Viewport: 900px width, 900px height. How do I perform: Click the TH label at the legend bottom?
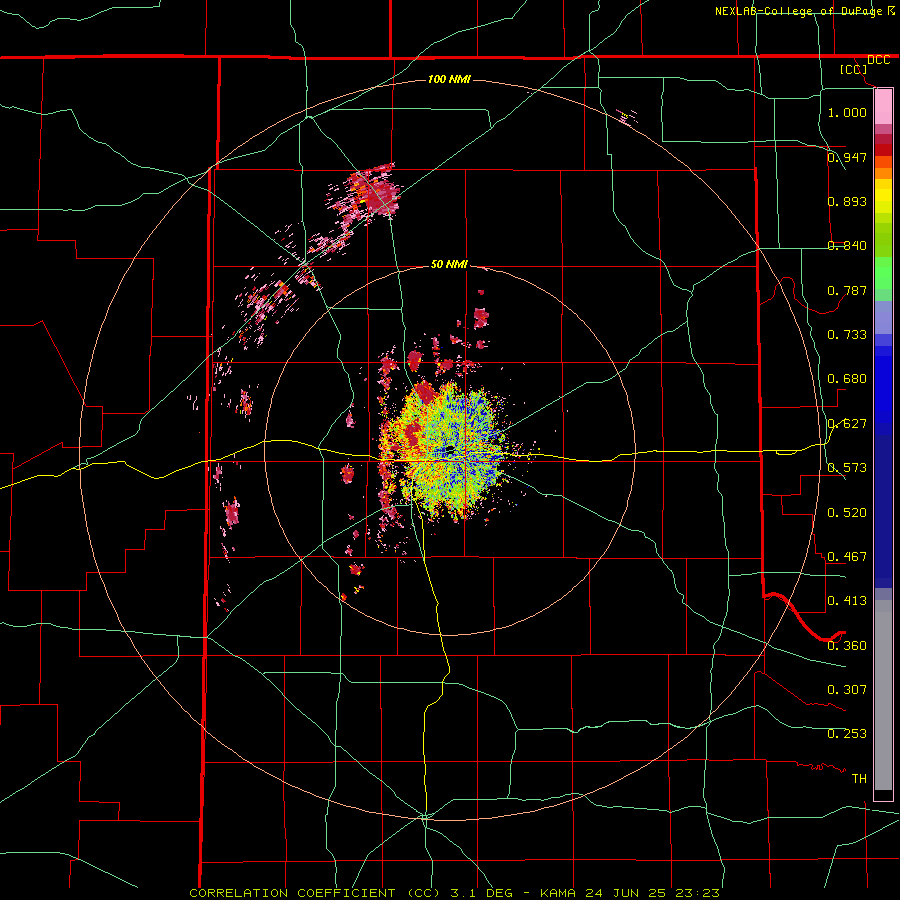pos(859,779)
